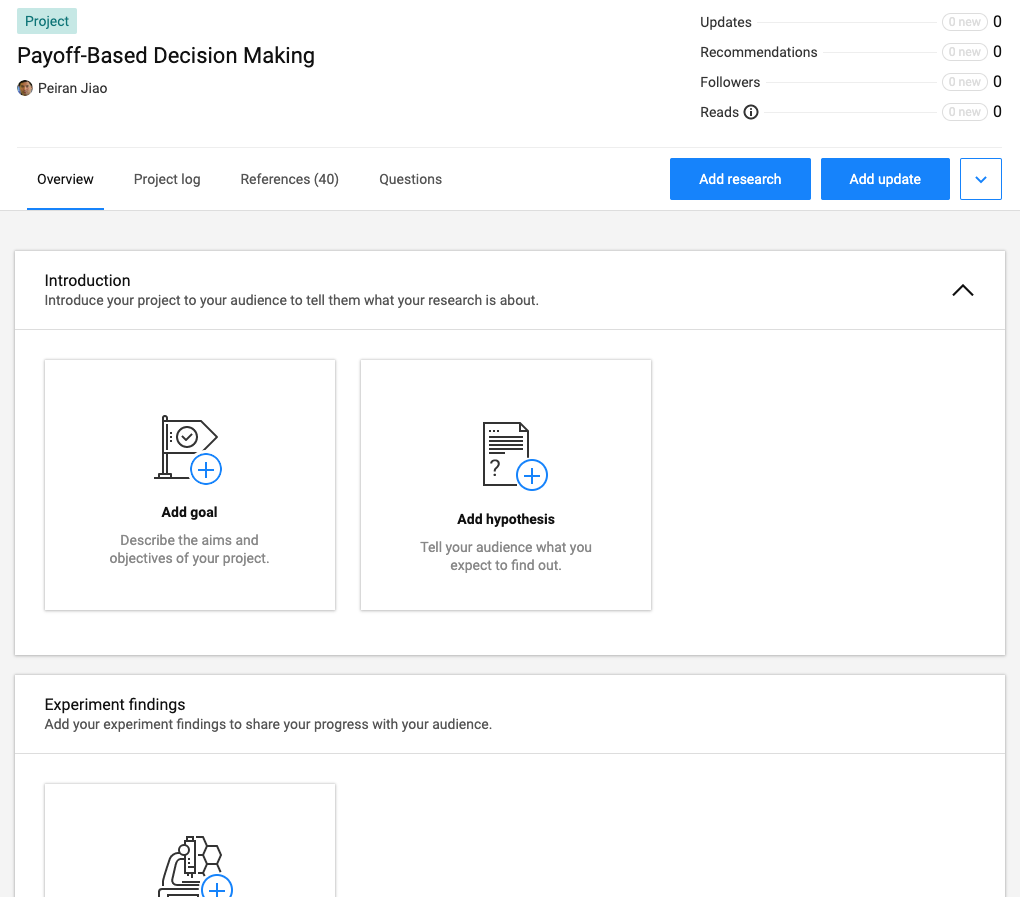Open the References (40) tab

click(289, 179)
